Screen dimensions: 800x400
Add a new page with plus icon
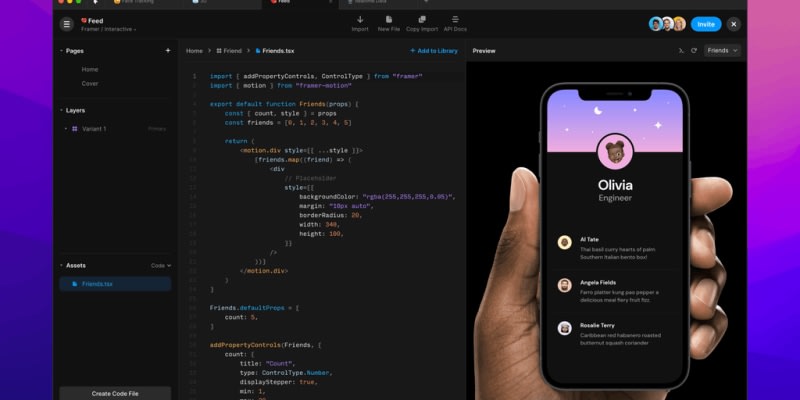(x=167, y=50)
